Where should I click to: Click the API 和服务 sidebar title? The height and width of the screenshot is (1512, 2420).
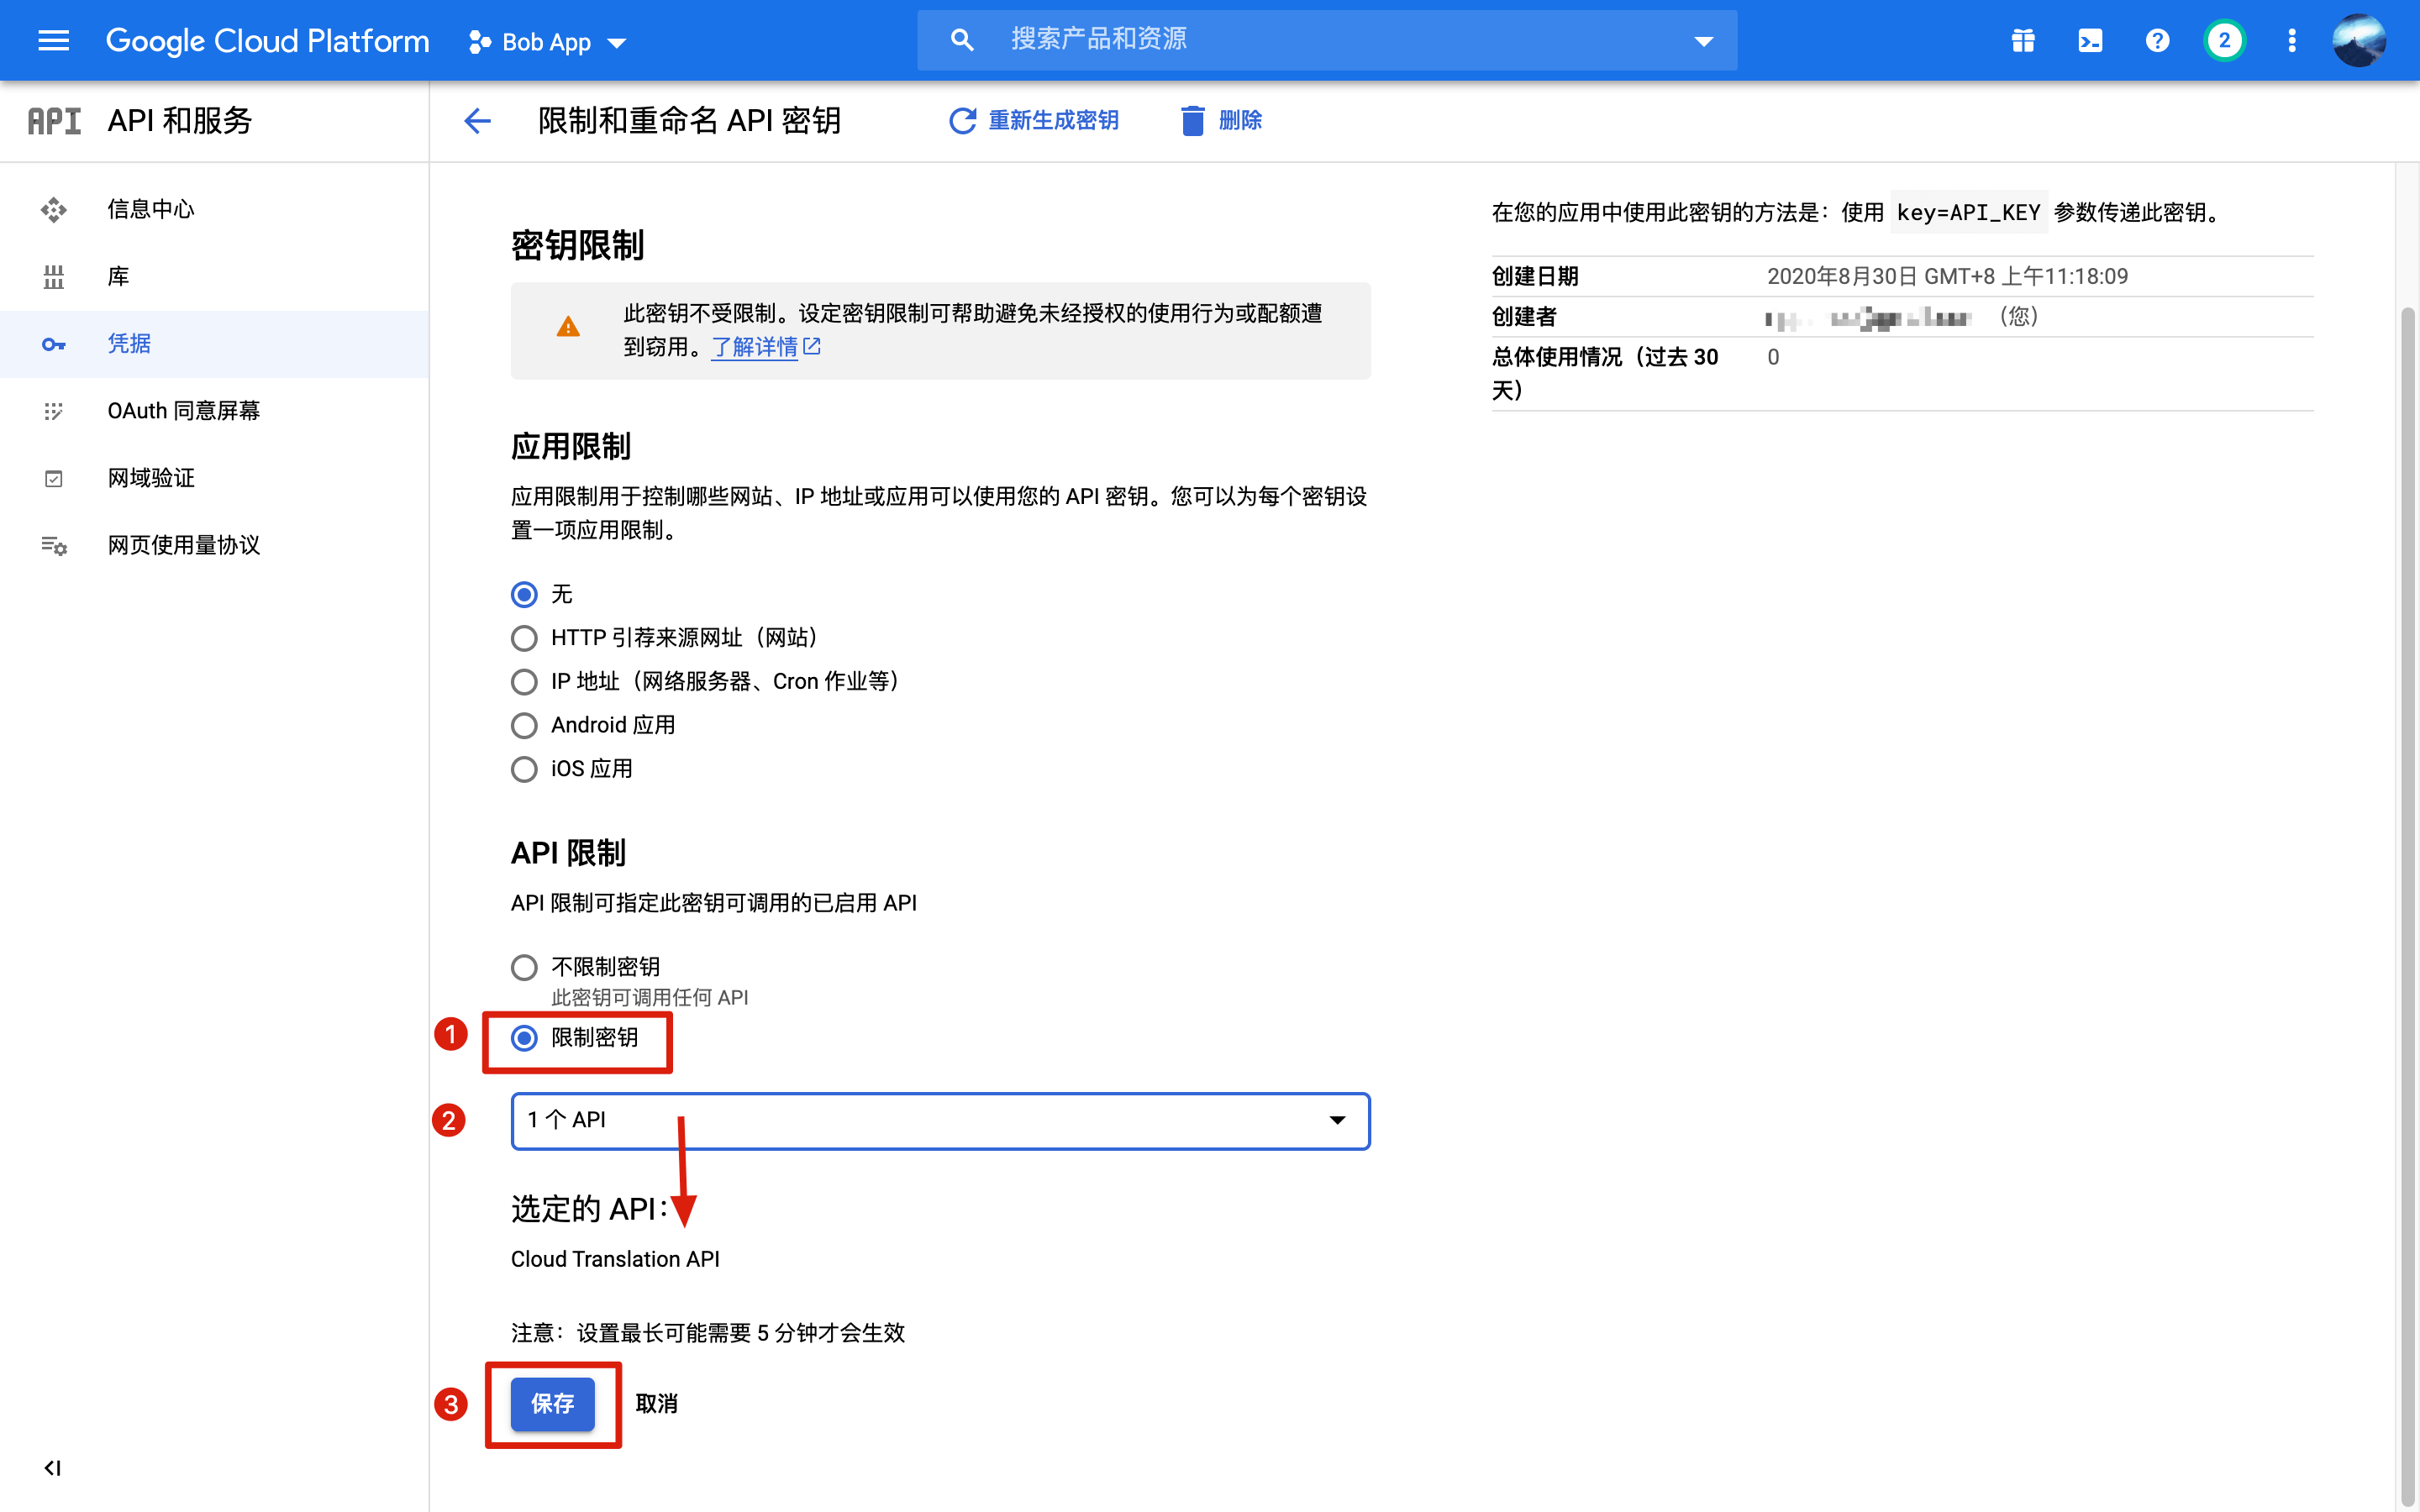tap(180, 121)
